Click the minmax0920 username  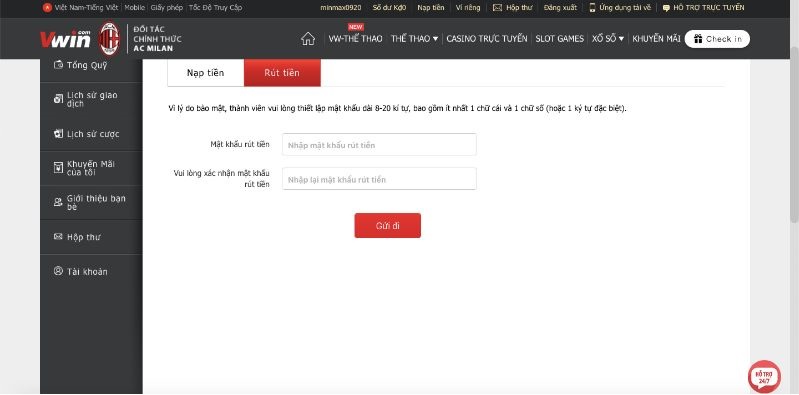[x=341, y=8]
